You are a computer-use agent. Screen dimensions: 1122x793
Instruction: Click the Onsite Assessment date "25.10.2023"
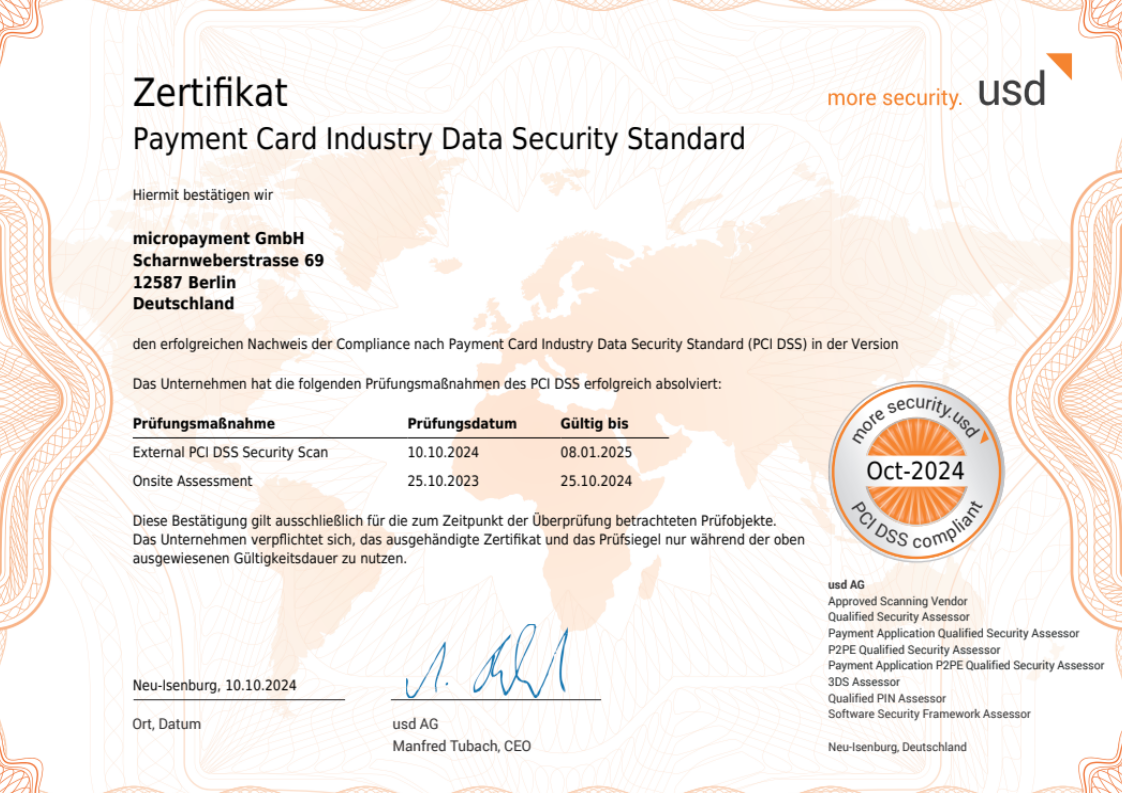[x=443, y=481]
